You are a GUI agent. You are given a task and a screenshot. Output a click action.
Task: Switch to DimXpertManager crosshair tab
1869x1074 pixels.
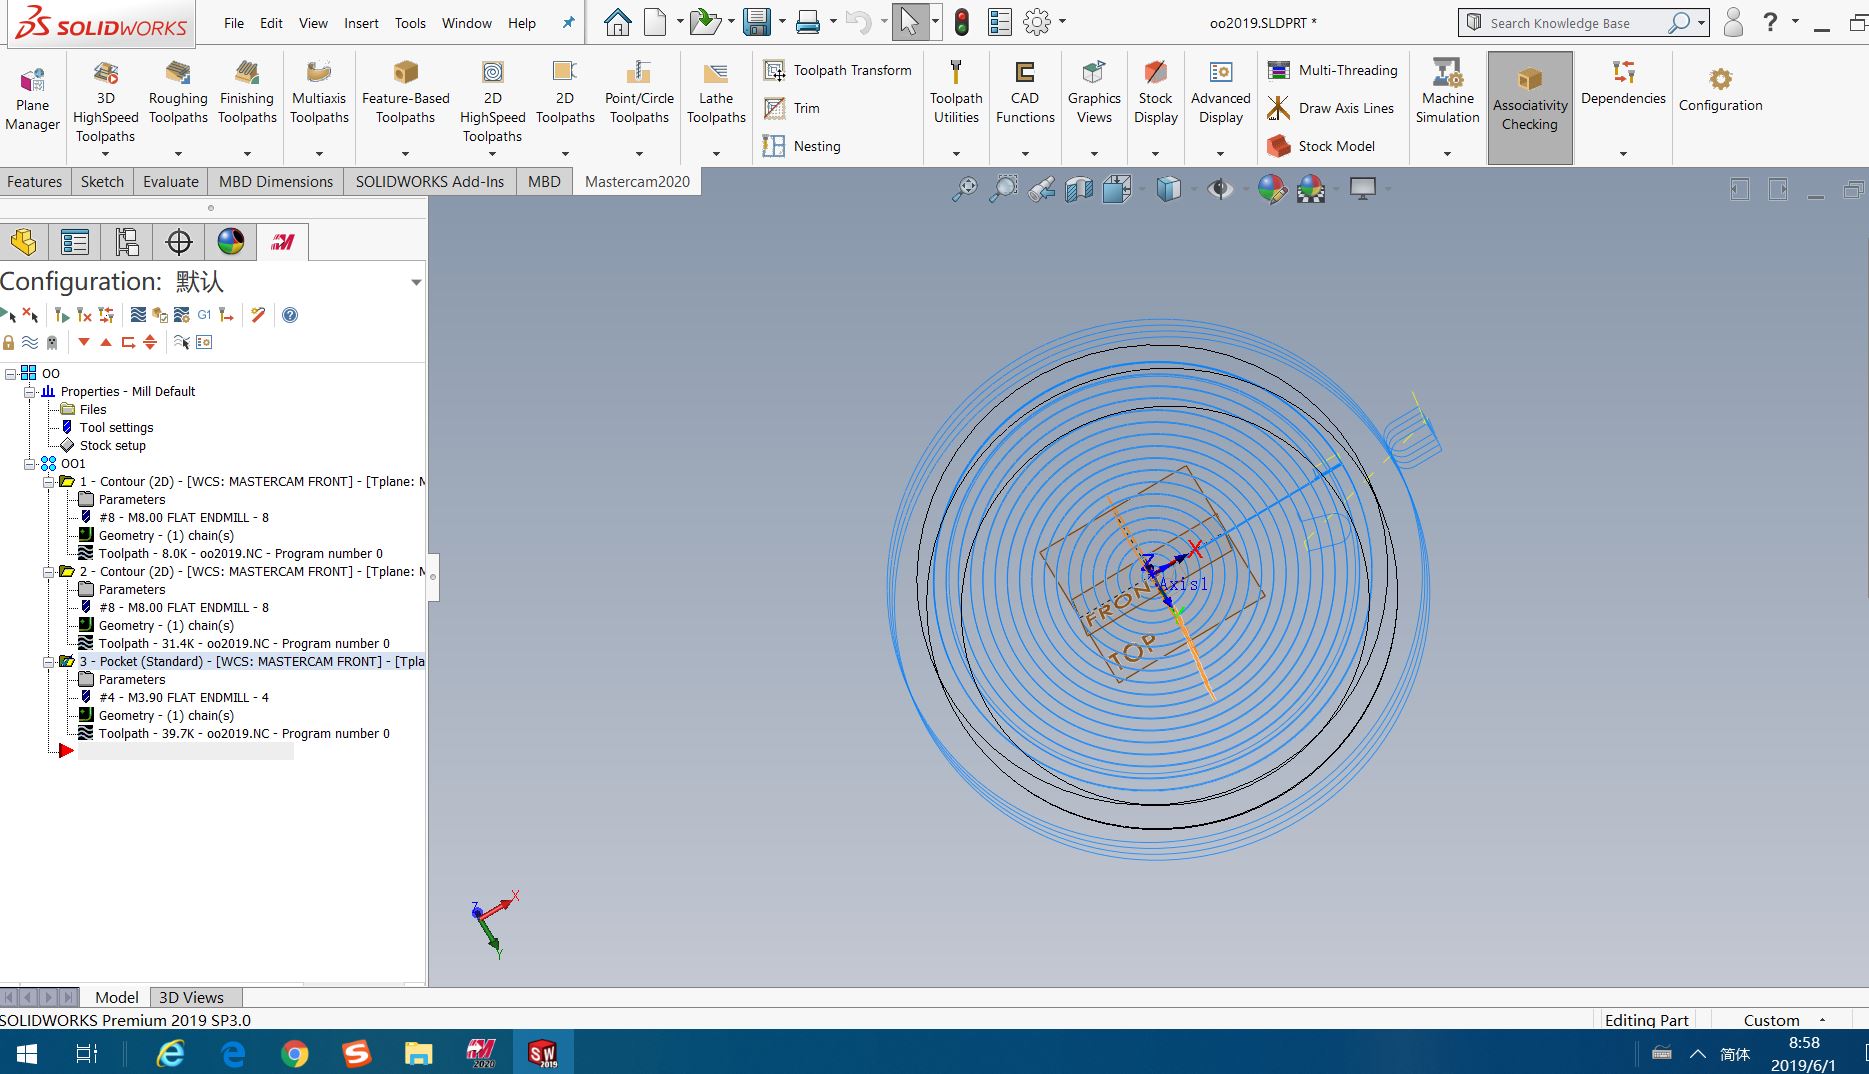pyautogui.click(x=179, y=242)
